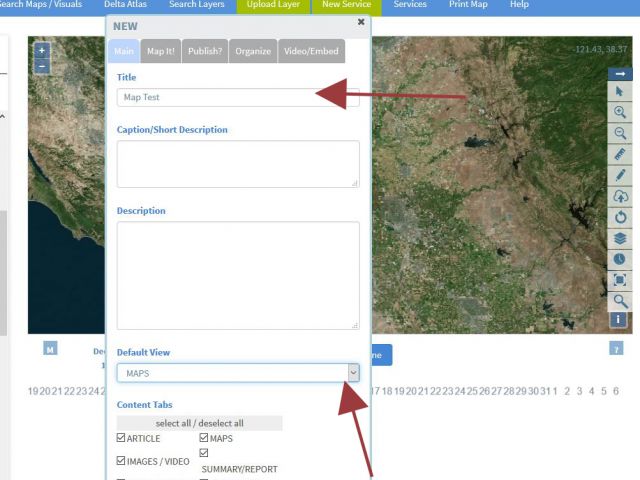The width and height of the screenshot is (640, 480).
Task: Collapse the map toolbar with arrow button
Action: point(620,73)
